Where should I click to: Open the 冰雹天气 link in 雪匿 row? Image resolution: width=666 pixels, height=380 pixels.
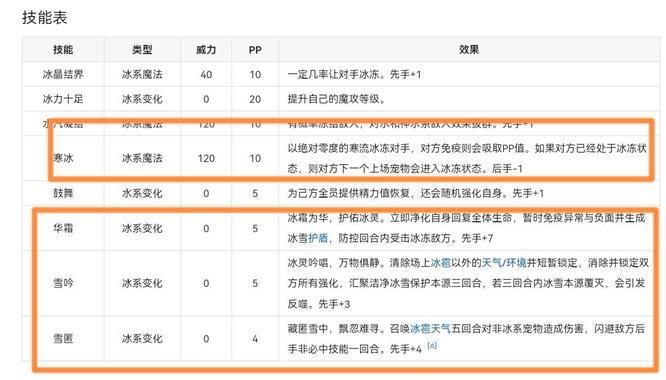430,329
